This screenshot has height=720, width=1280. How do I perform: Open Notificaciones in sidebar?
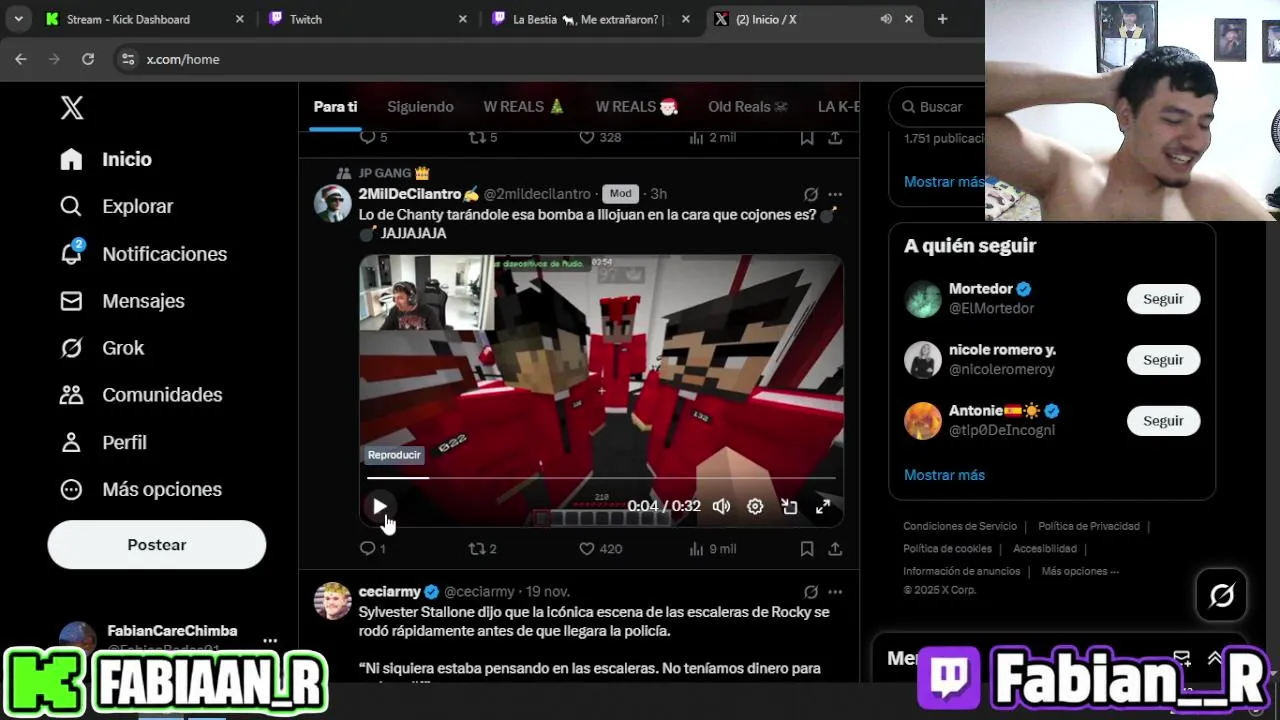pos(143,254)
